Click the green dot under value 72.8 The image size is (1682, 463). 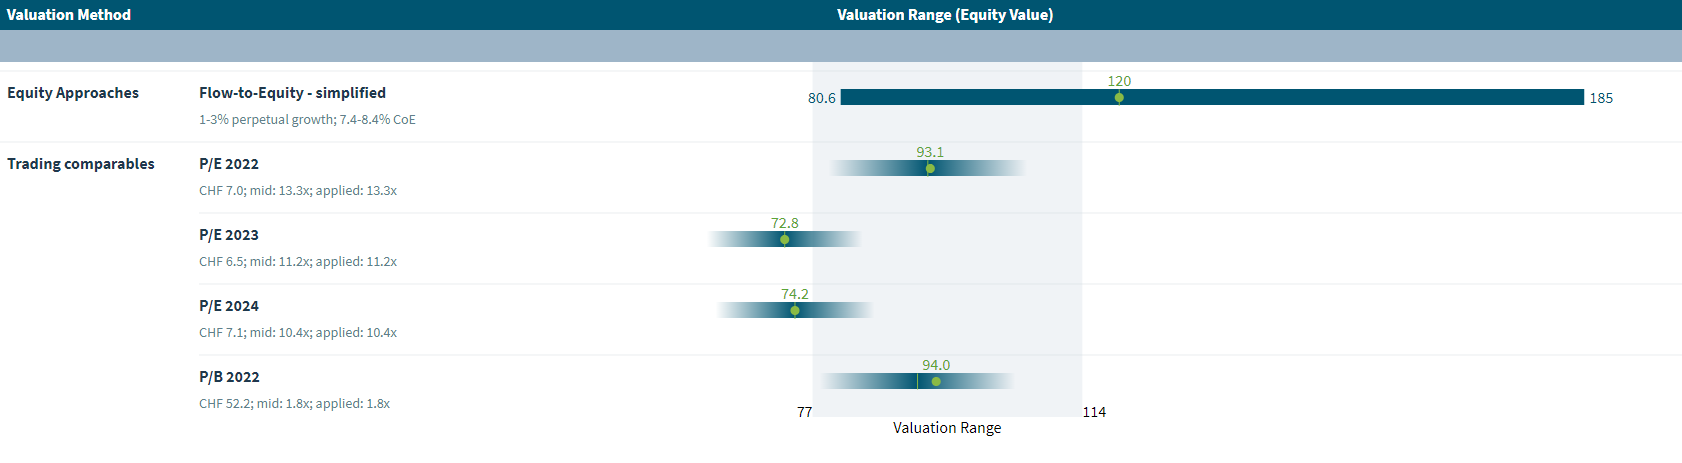coord(785,240)
